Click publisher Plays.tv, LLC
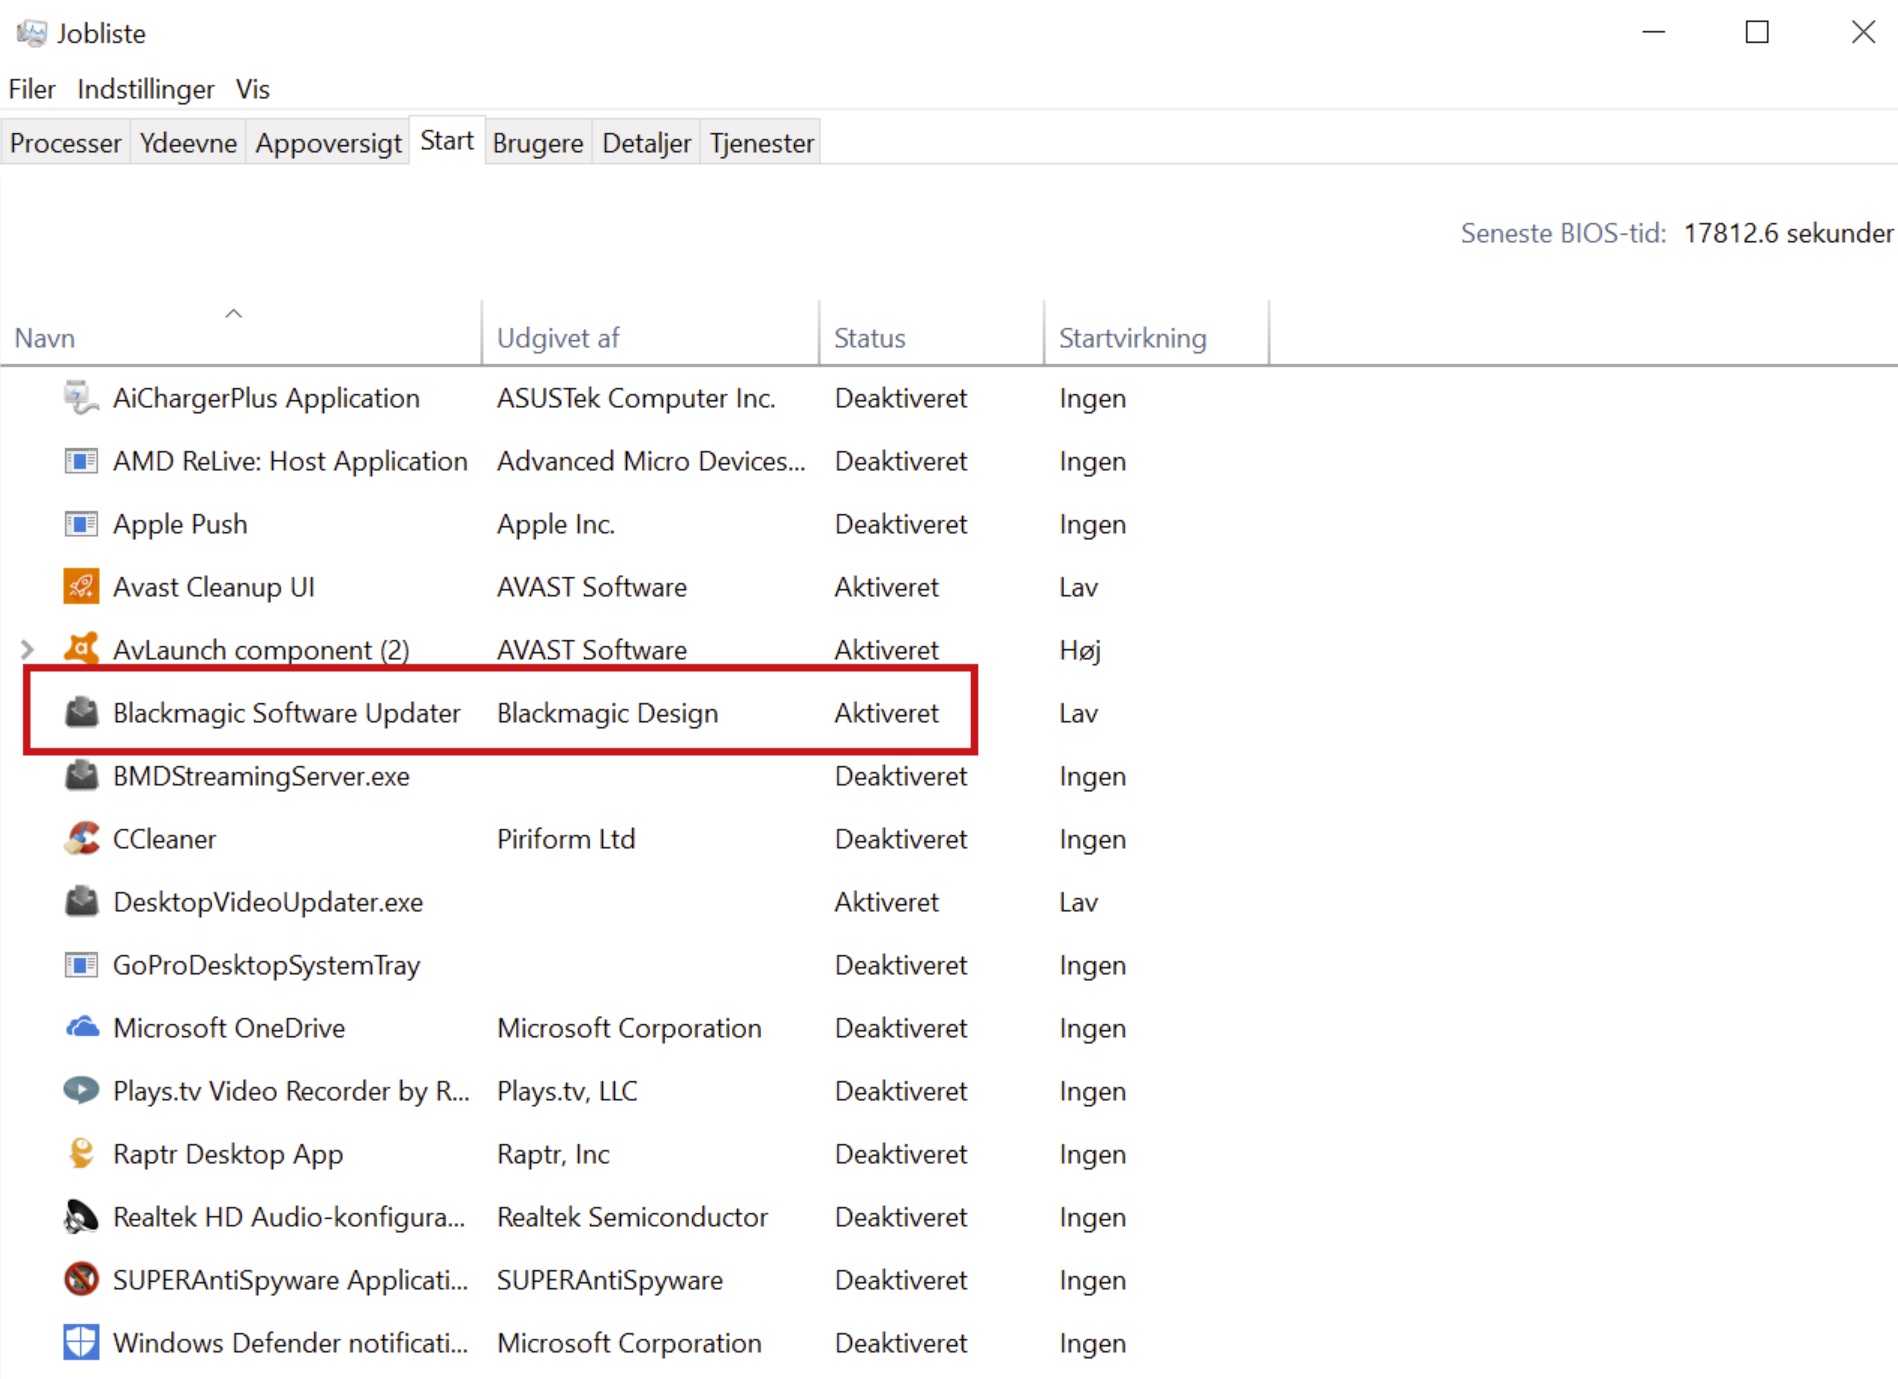The height and width of the screenshot is (1379, 1898). tap(567, 1091)
